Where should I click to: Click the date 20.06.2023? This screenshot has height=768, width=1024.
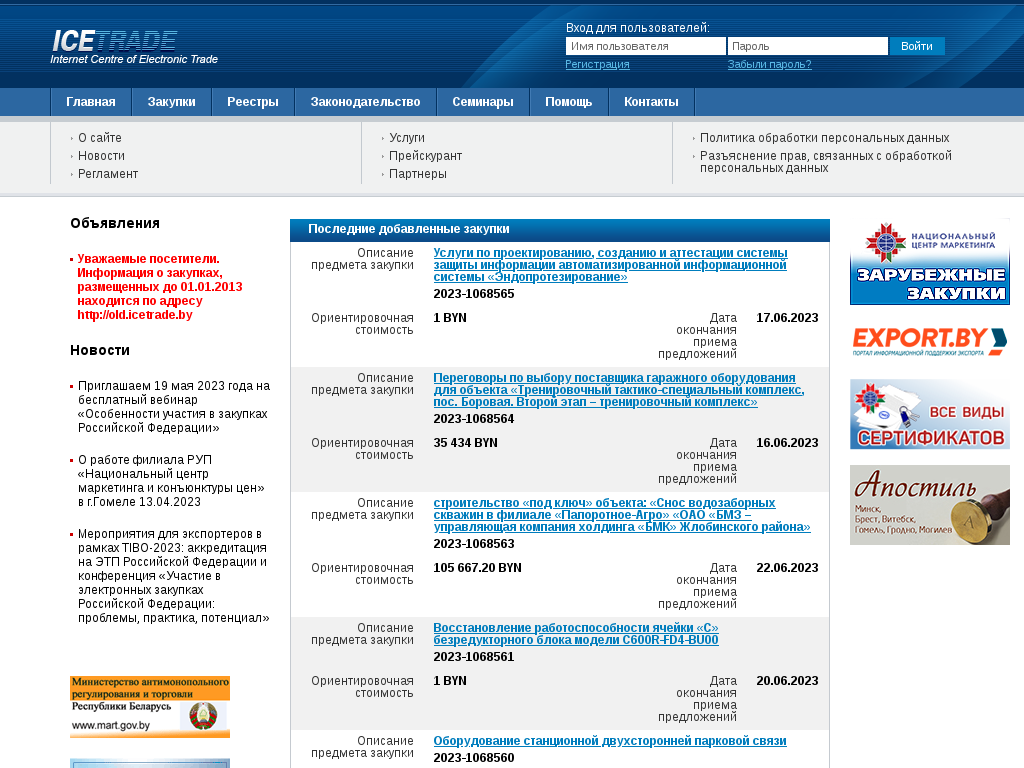click(x=787, y=681)
